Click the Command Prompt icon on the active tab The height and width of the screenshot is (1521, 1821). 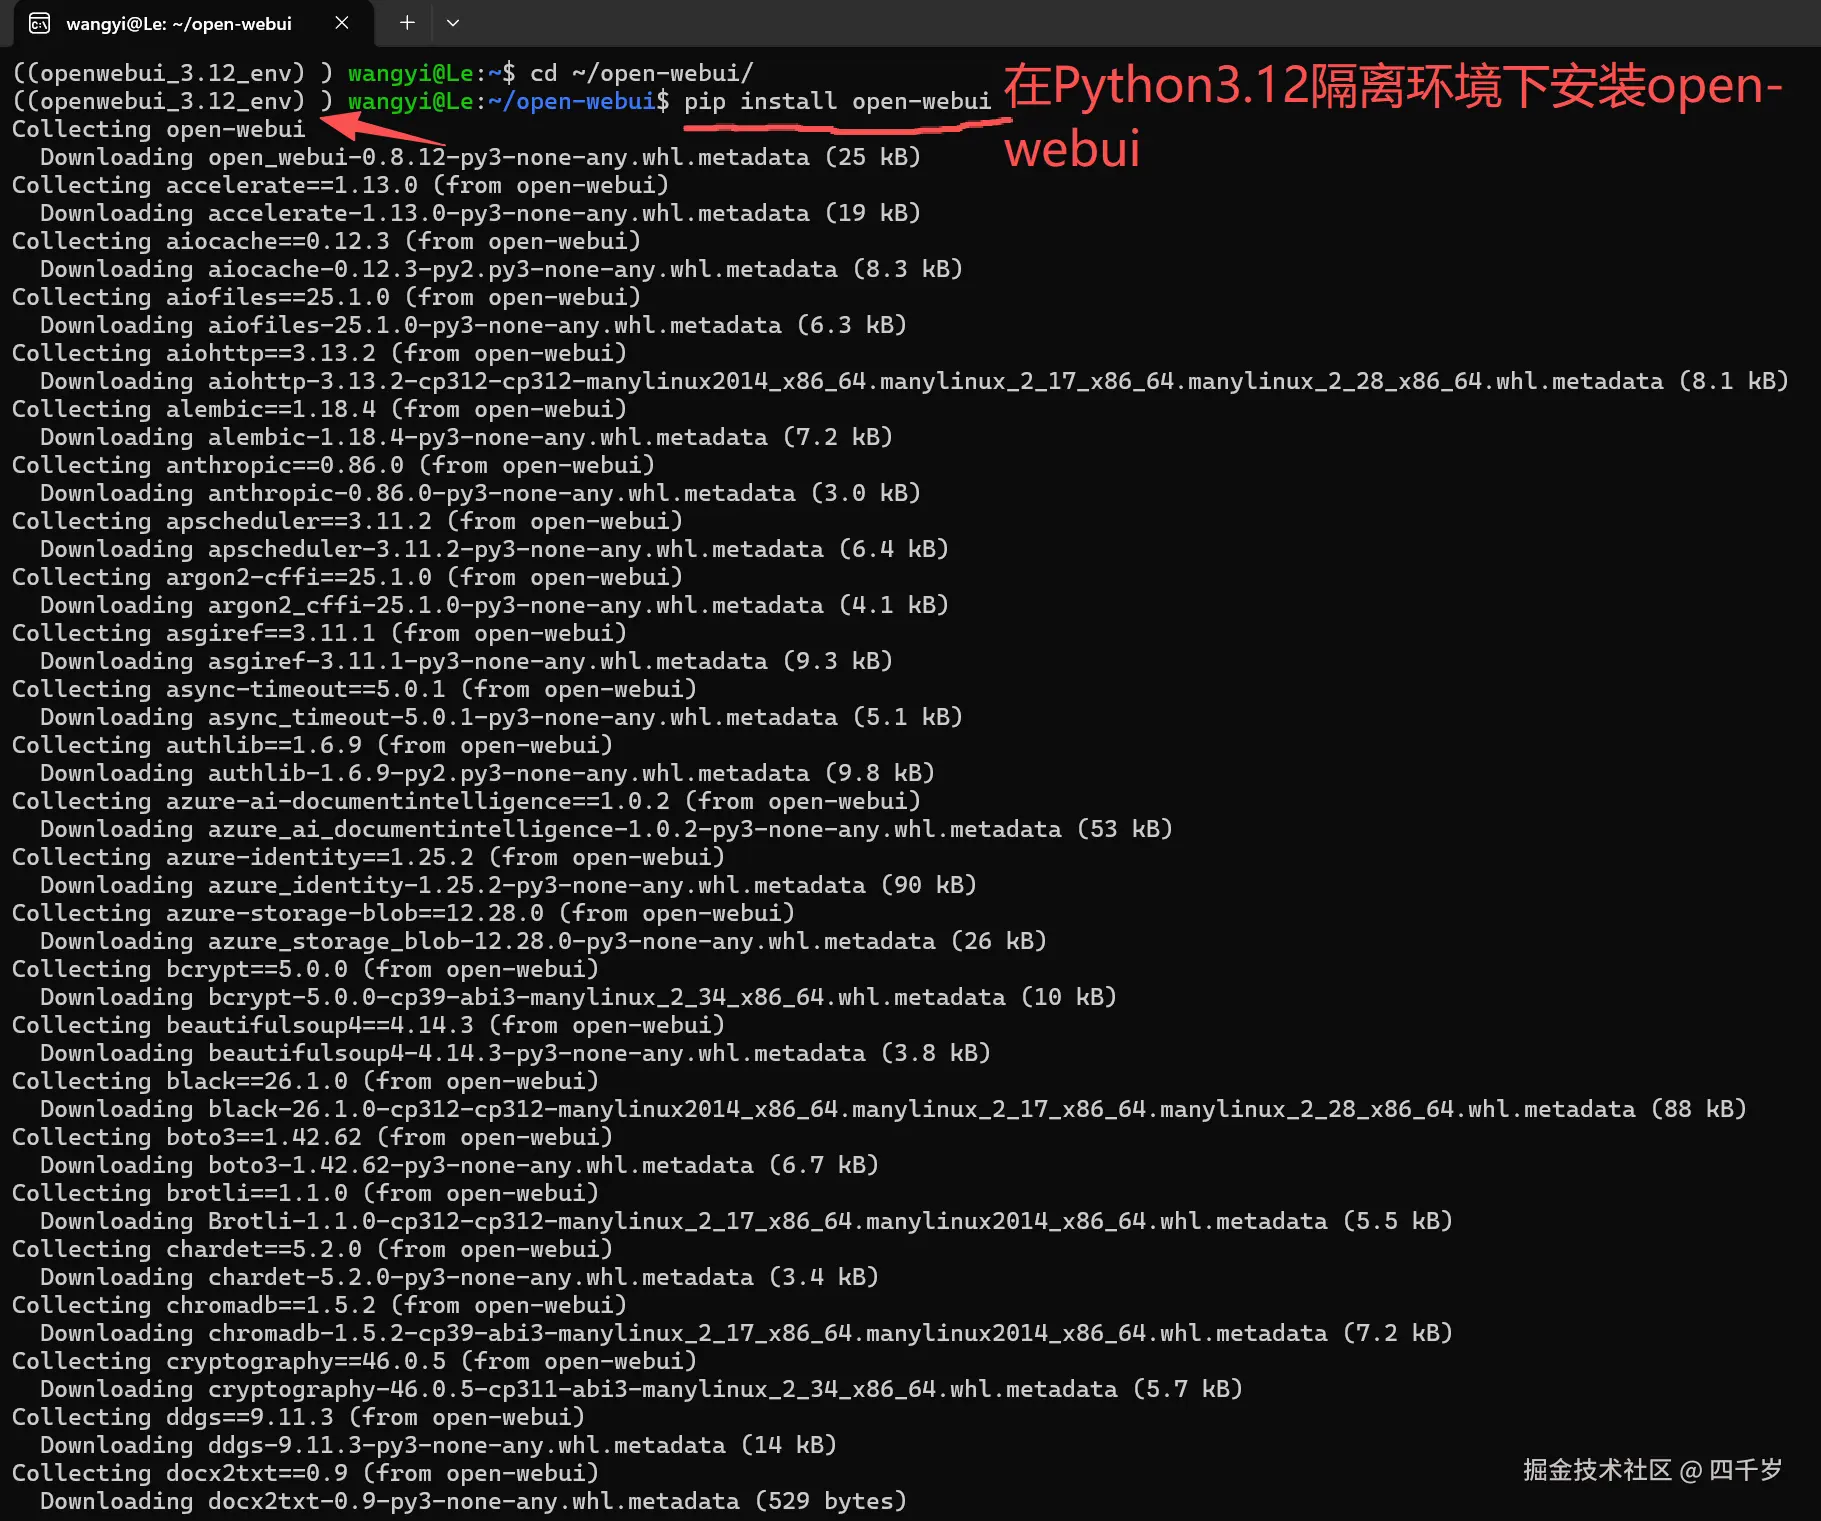pyautogui.click(x=38, y=22)
